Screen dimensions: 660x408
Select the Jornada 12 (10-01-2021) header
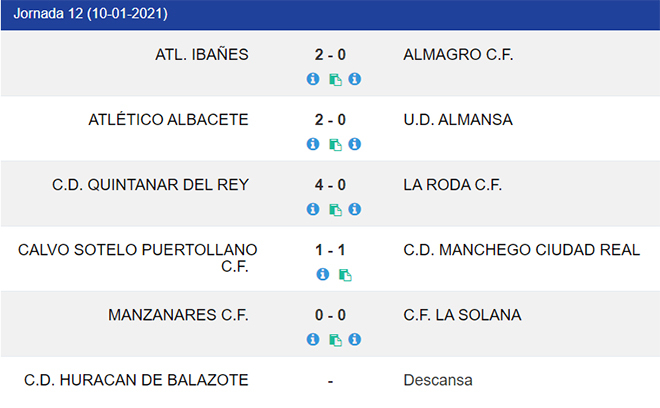pyautogui.click(x=330, y=14)
